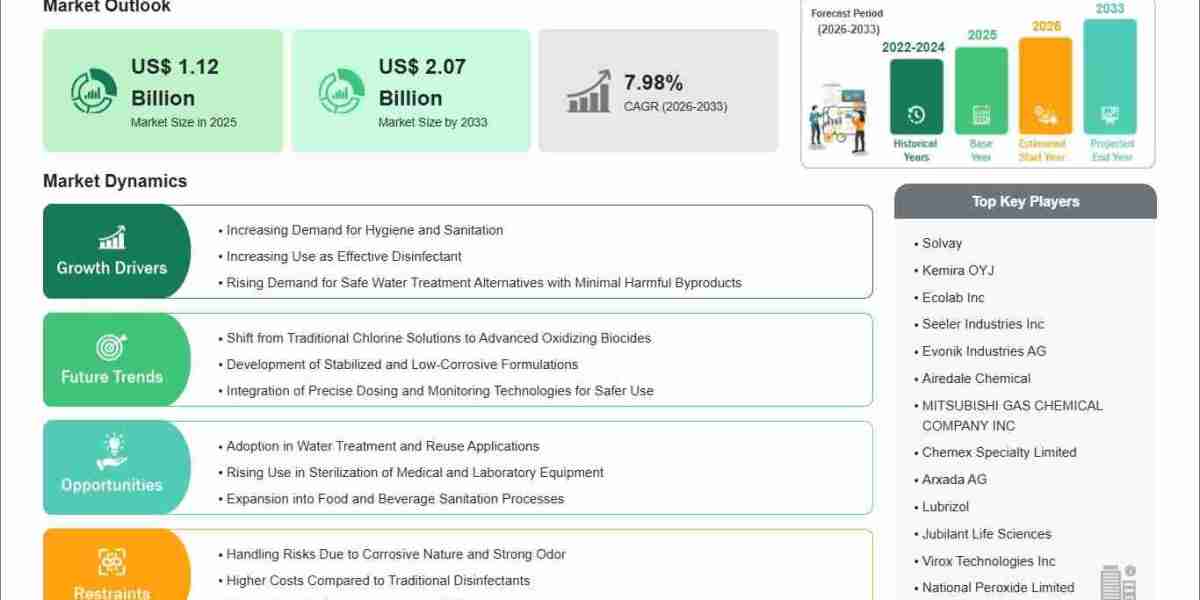This screenshot has height=600, width=1200.
Task: Click the rising bar chart CAGR icon
Action: [589, 91]
